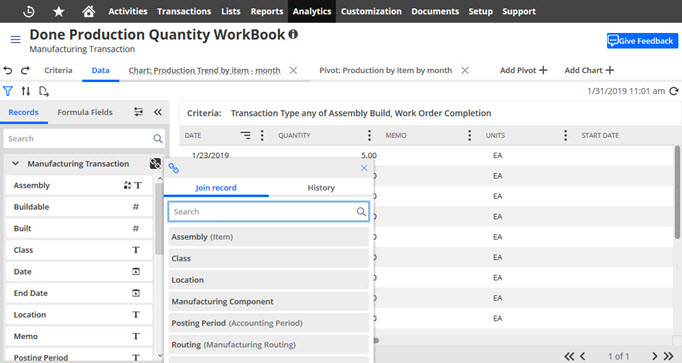Open the Recent Records clock icon
Image resolution: width=682 pixels, height=363 pixels.
point(29,11)
